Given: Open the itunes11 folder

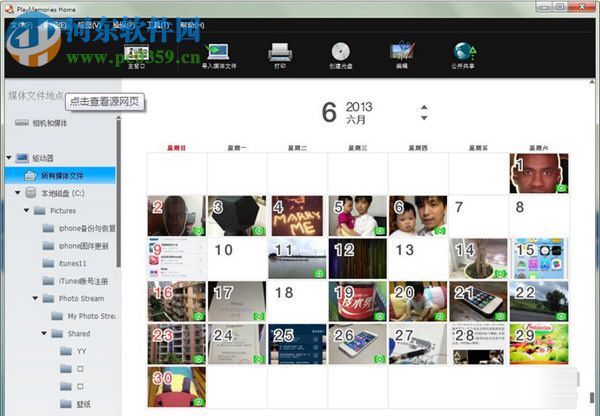Looking at the screenshot, I should 64,264.
